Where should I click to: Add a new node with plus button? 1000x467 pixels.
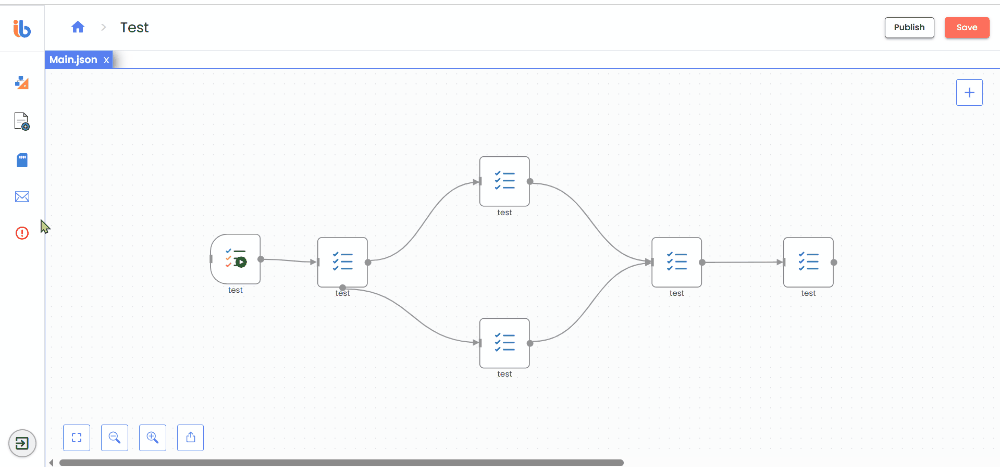pyautogui.click(x=969, y=93)
